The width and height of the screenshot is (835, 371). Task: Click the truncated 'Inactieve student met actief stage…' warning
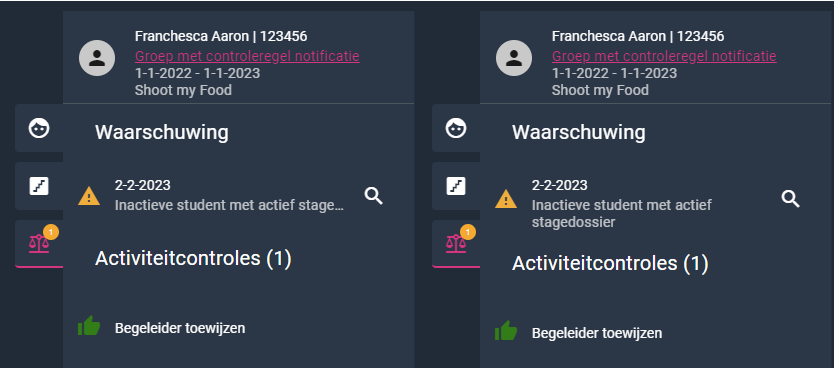(x=230, y=205)
